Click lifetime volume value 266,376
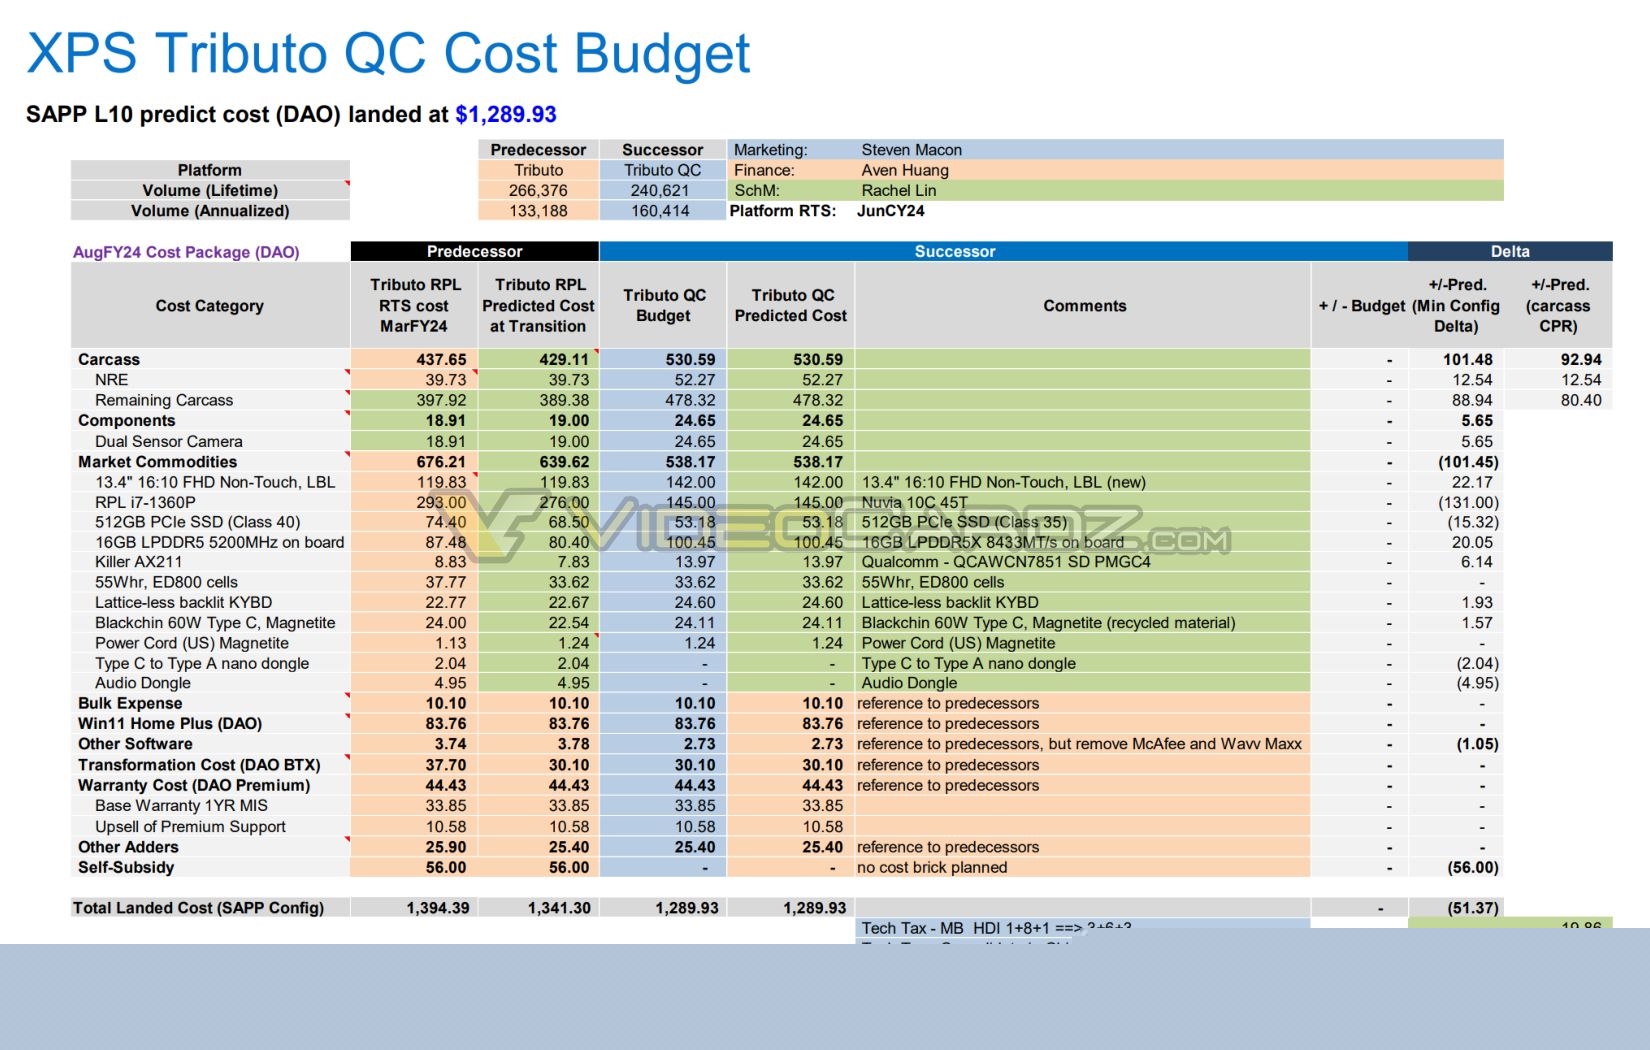Viewport: 1650px width, 1050px height. pos(538,190)
